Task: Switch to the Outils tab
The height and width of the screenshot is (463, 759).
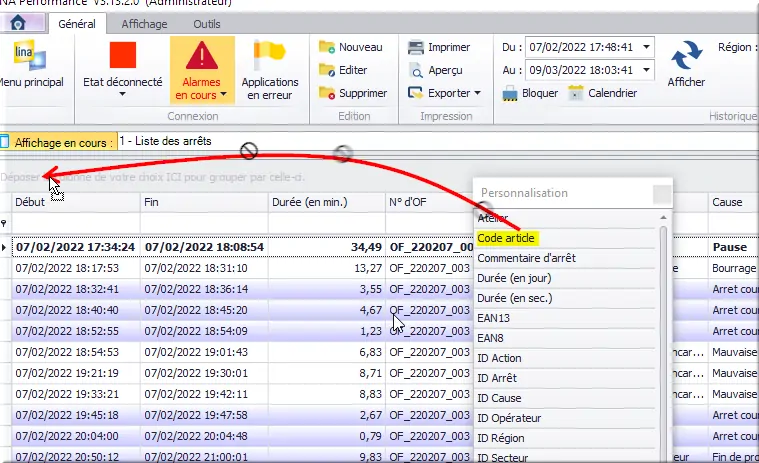Action: coord(207,24)
